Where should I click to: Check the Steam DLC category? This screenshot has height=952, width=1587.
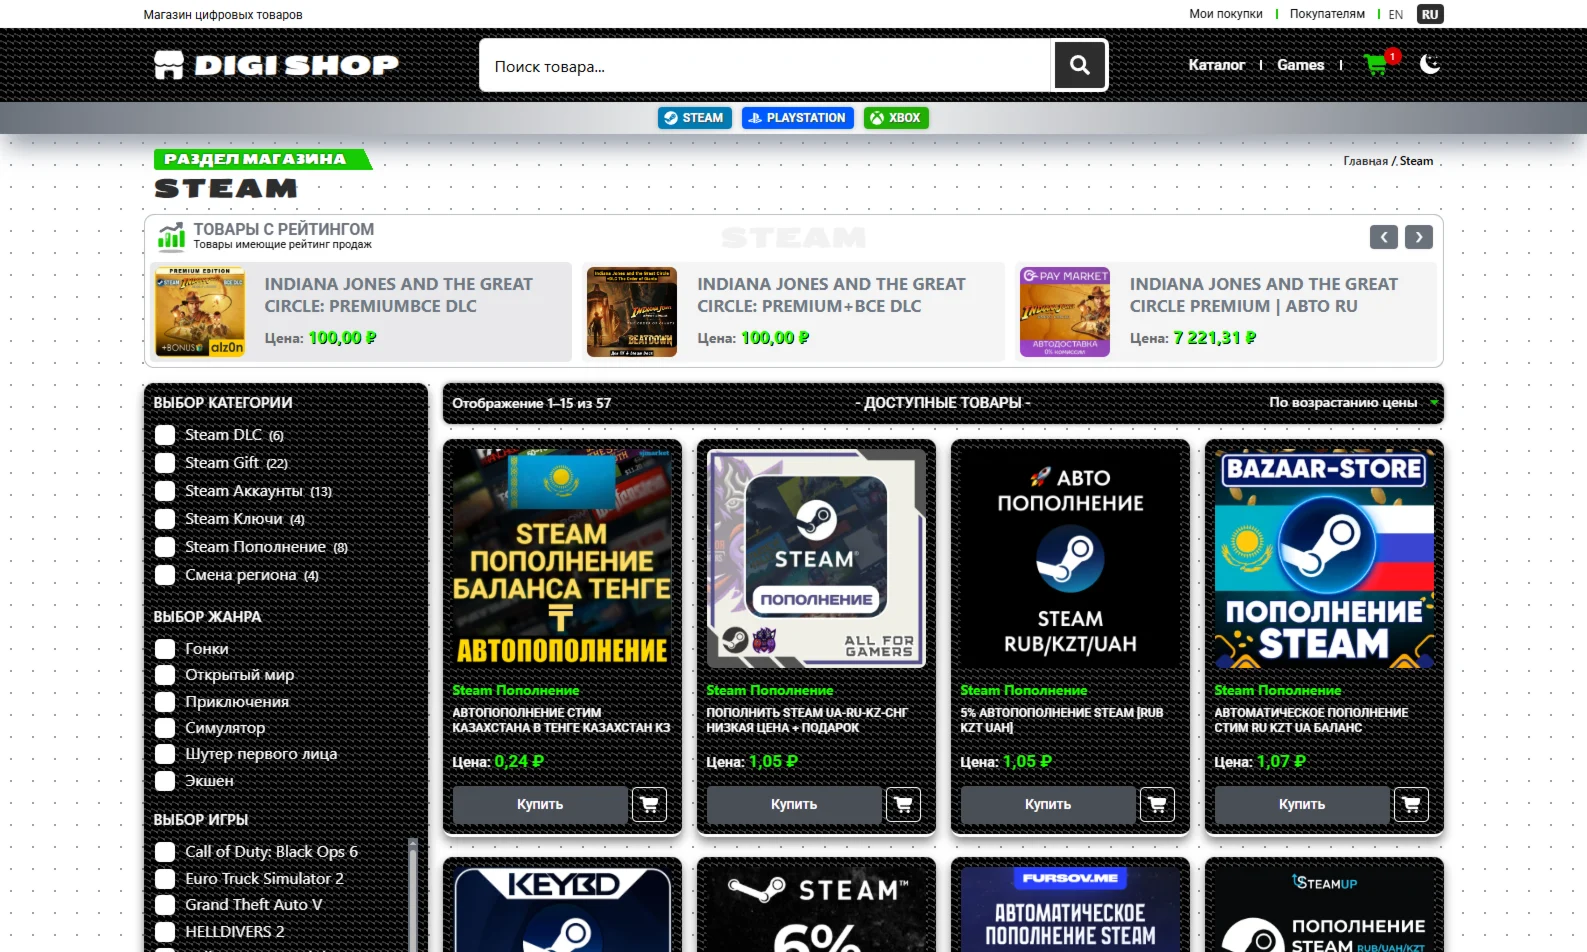[x=165, y=435]
